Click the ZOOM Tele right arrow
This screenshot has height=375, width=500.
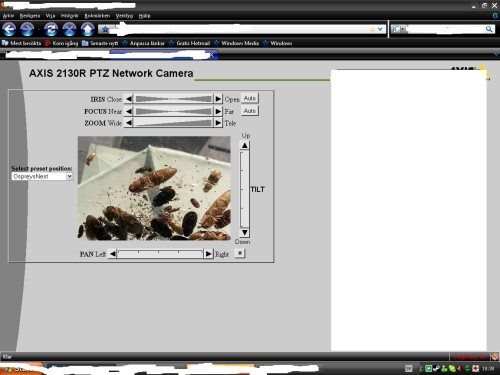click(x=218, y=123)
